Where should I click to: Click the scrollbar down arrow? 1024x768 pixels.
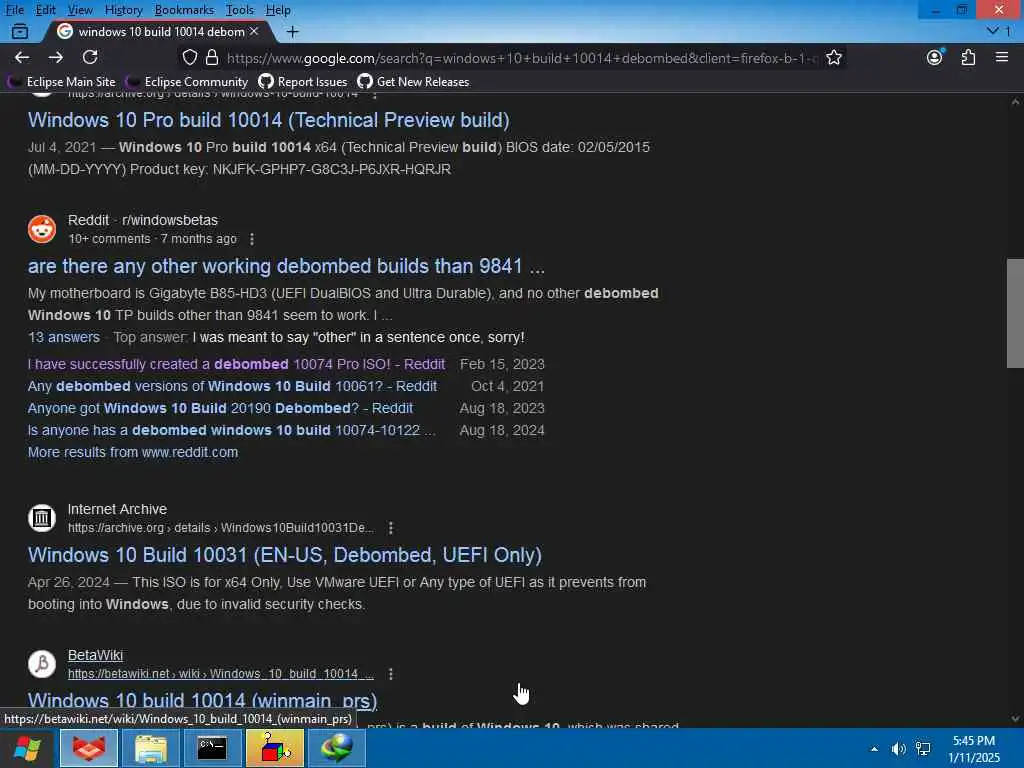(1015, 719)
